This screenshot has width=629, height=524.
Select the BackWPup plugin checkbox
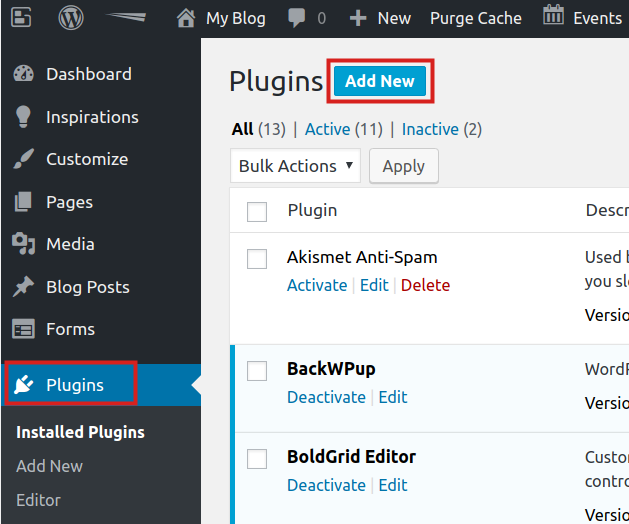257,370
